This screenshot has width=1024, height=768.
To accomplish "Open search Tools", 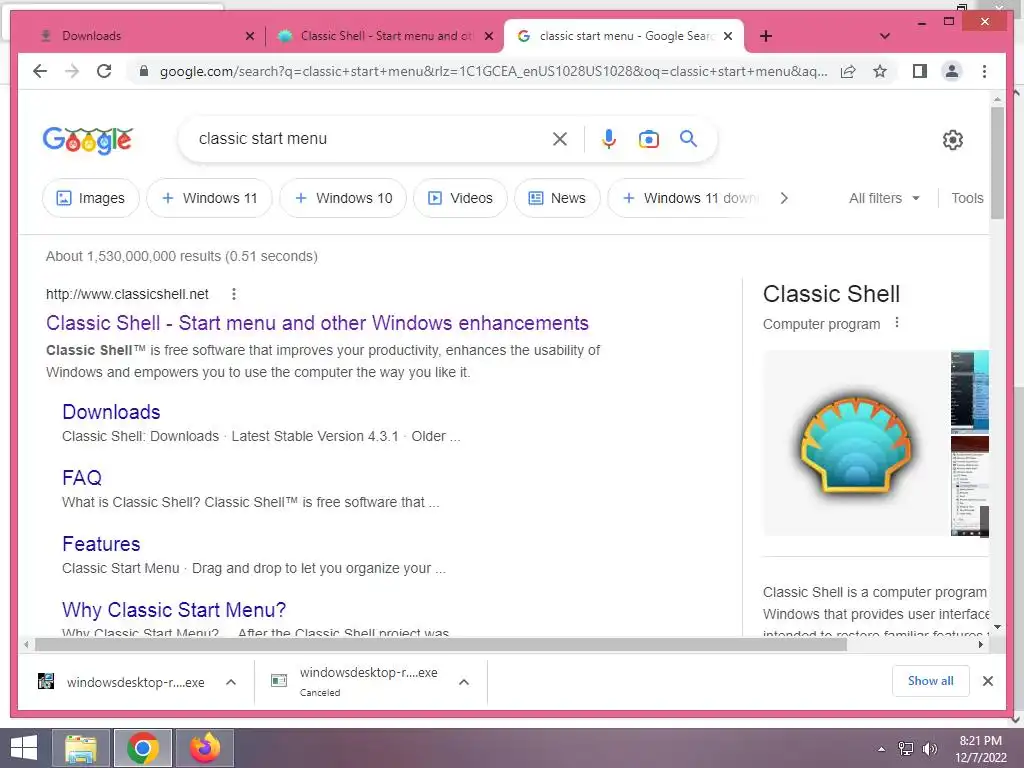I will click(967, 198).
